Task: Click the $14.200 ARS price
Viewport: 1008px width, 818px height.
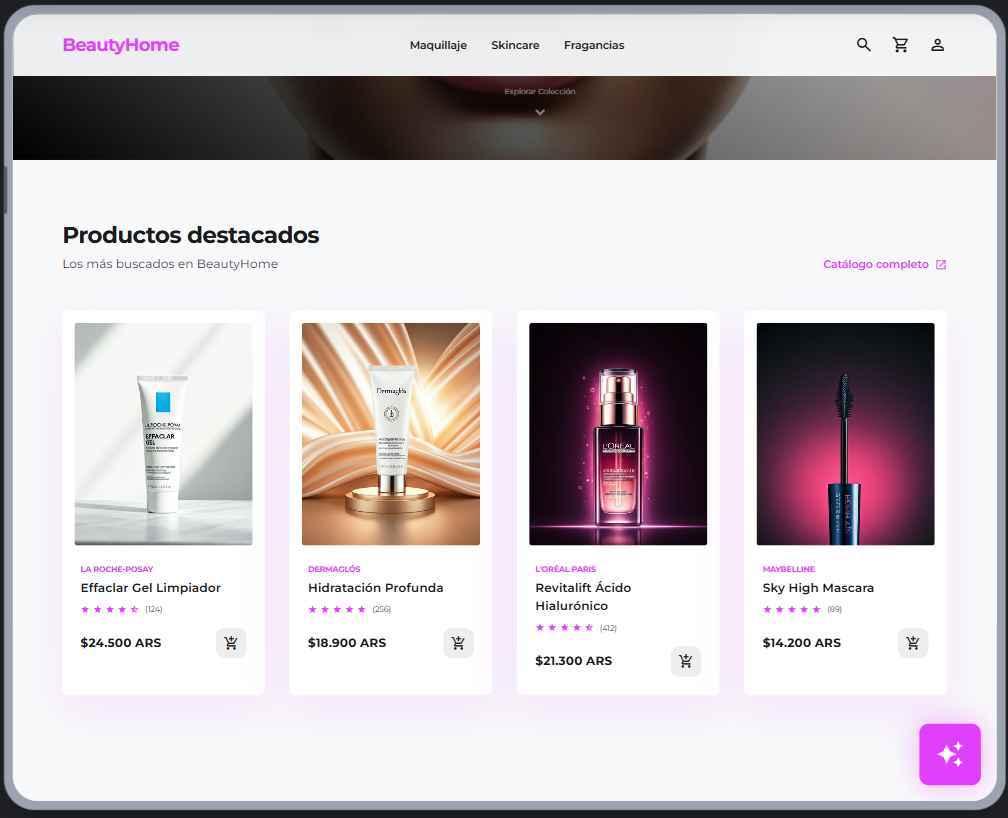Action: (802, 642)
